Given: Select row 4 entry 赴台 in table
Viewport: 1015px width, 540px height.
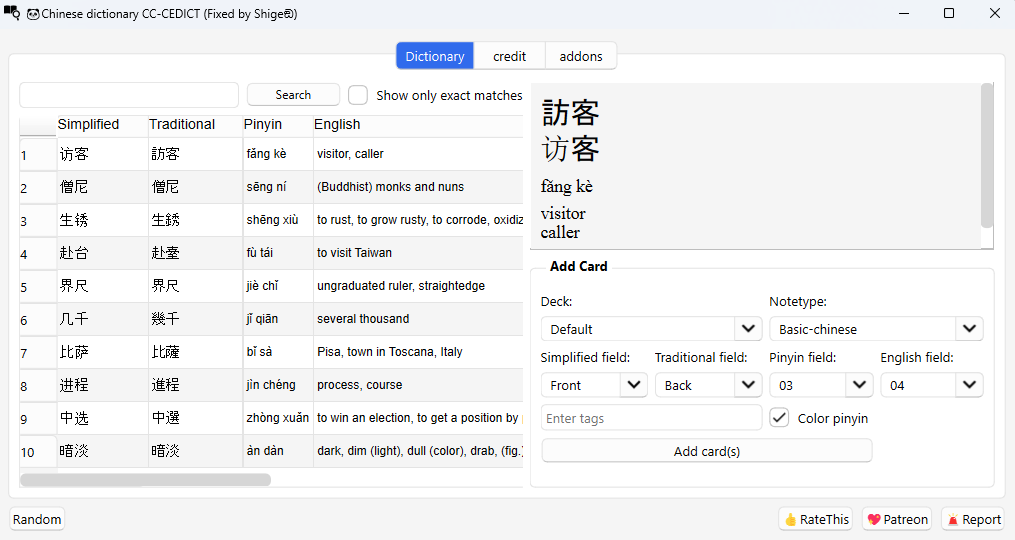Looking at the screenshot, I should click(74, 253).
